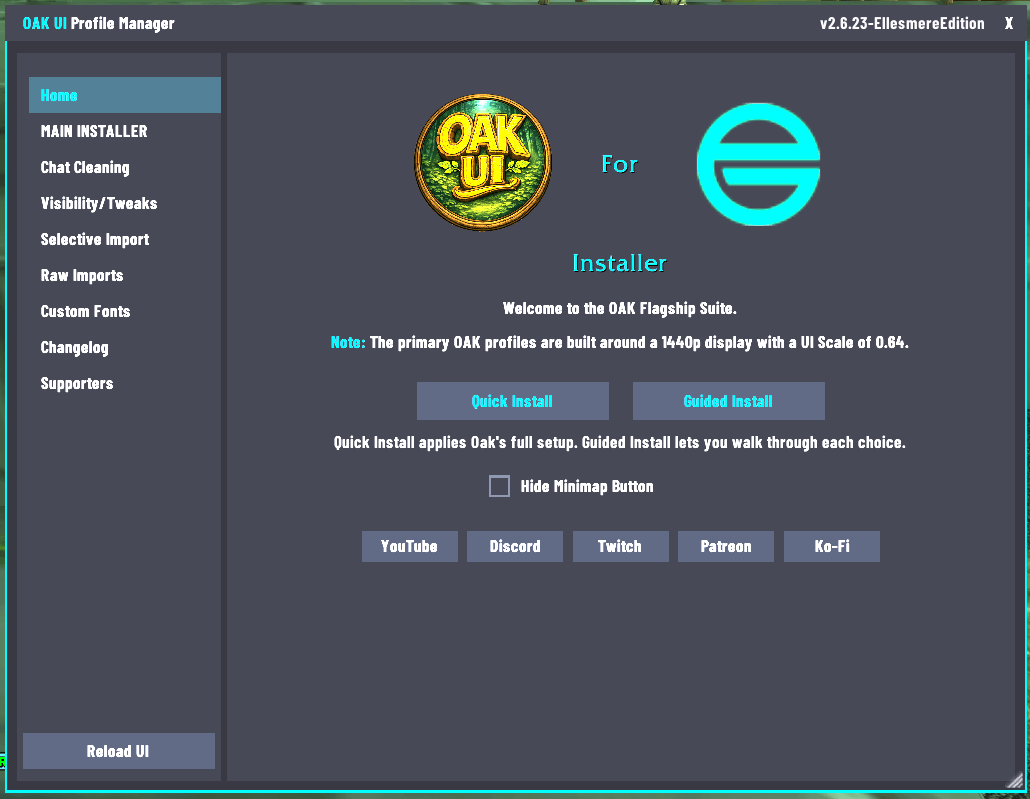Image resolution: width=1030 pixels, height=799 pixels.
Task: Begin the Guided Install
Action: tap(728, 401)
